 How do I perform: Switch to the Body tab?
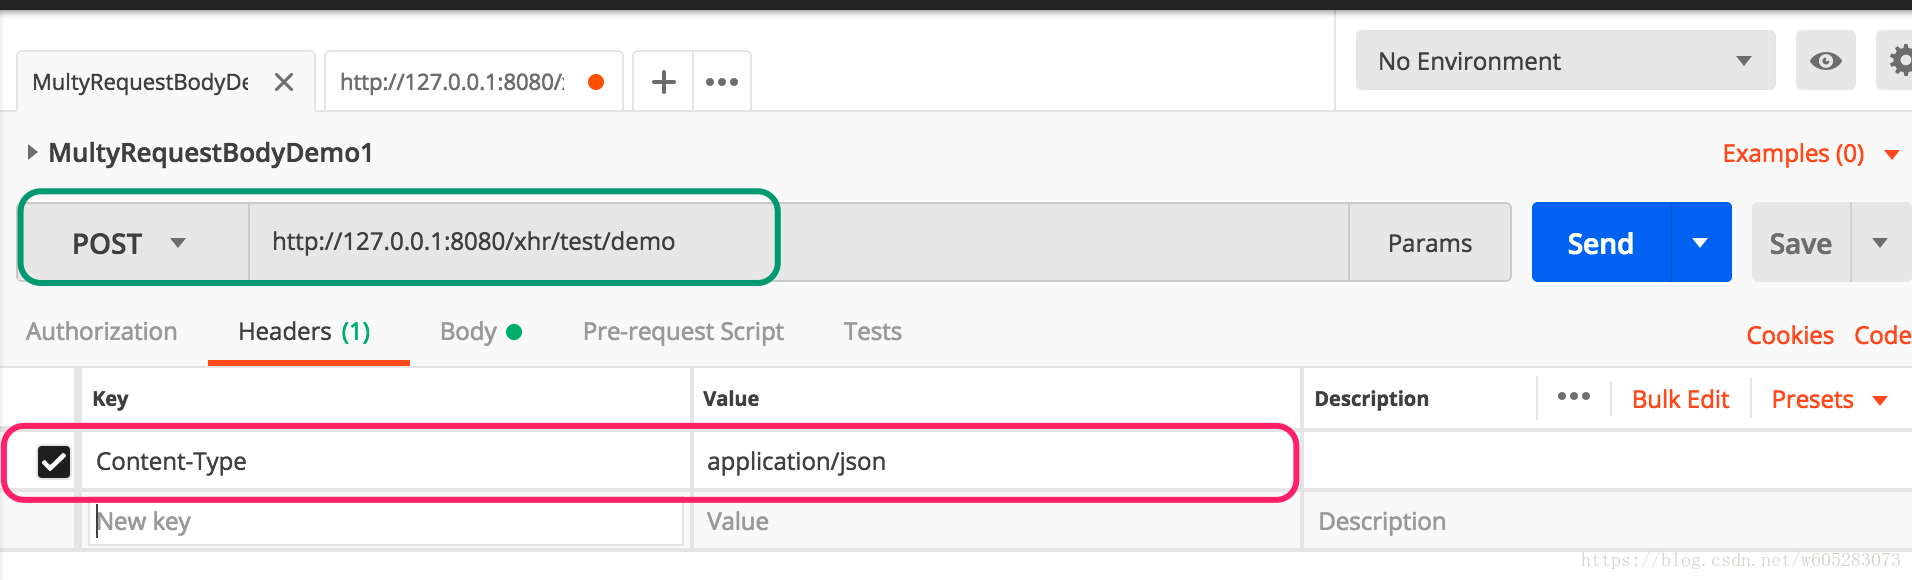tap(481, 332)
